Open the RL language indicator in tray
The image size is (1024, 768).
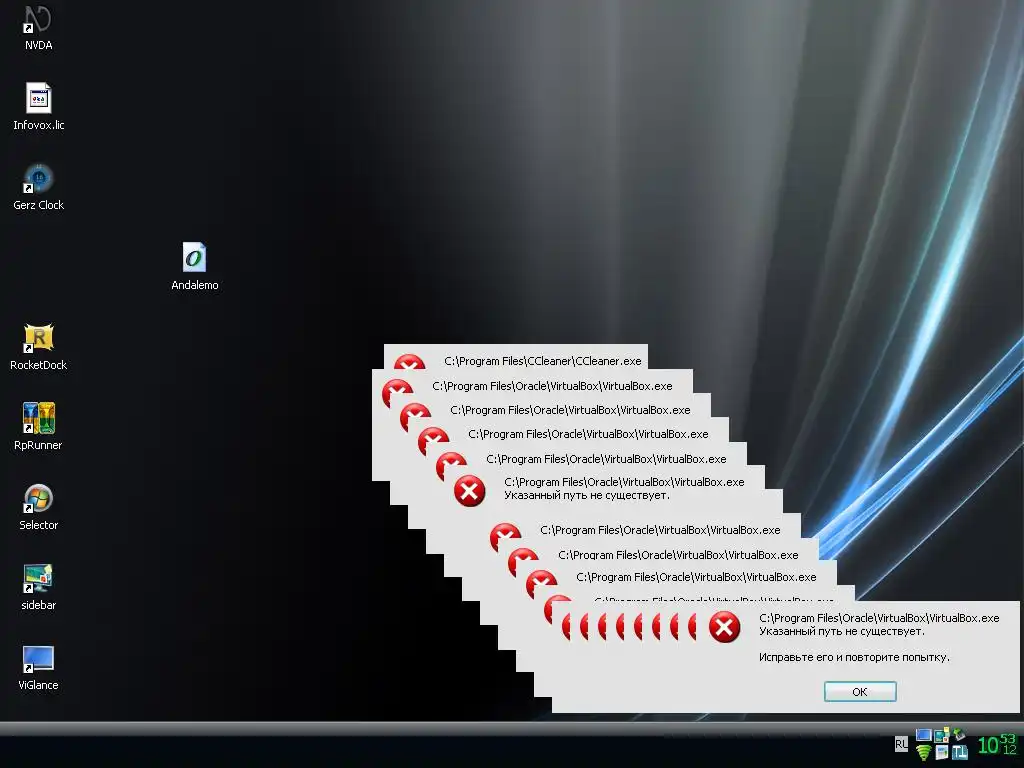point(901,744)
